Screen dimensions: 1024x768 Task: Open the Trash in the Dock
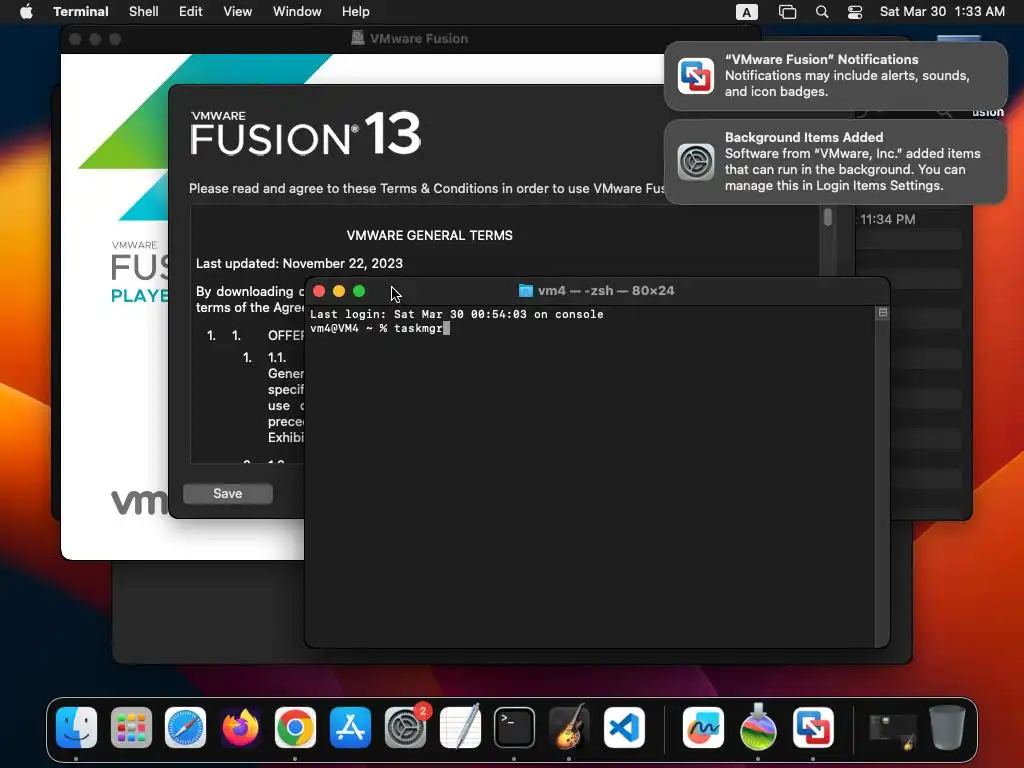pos(947,727)
